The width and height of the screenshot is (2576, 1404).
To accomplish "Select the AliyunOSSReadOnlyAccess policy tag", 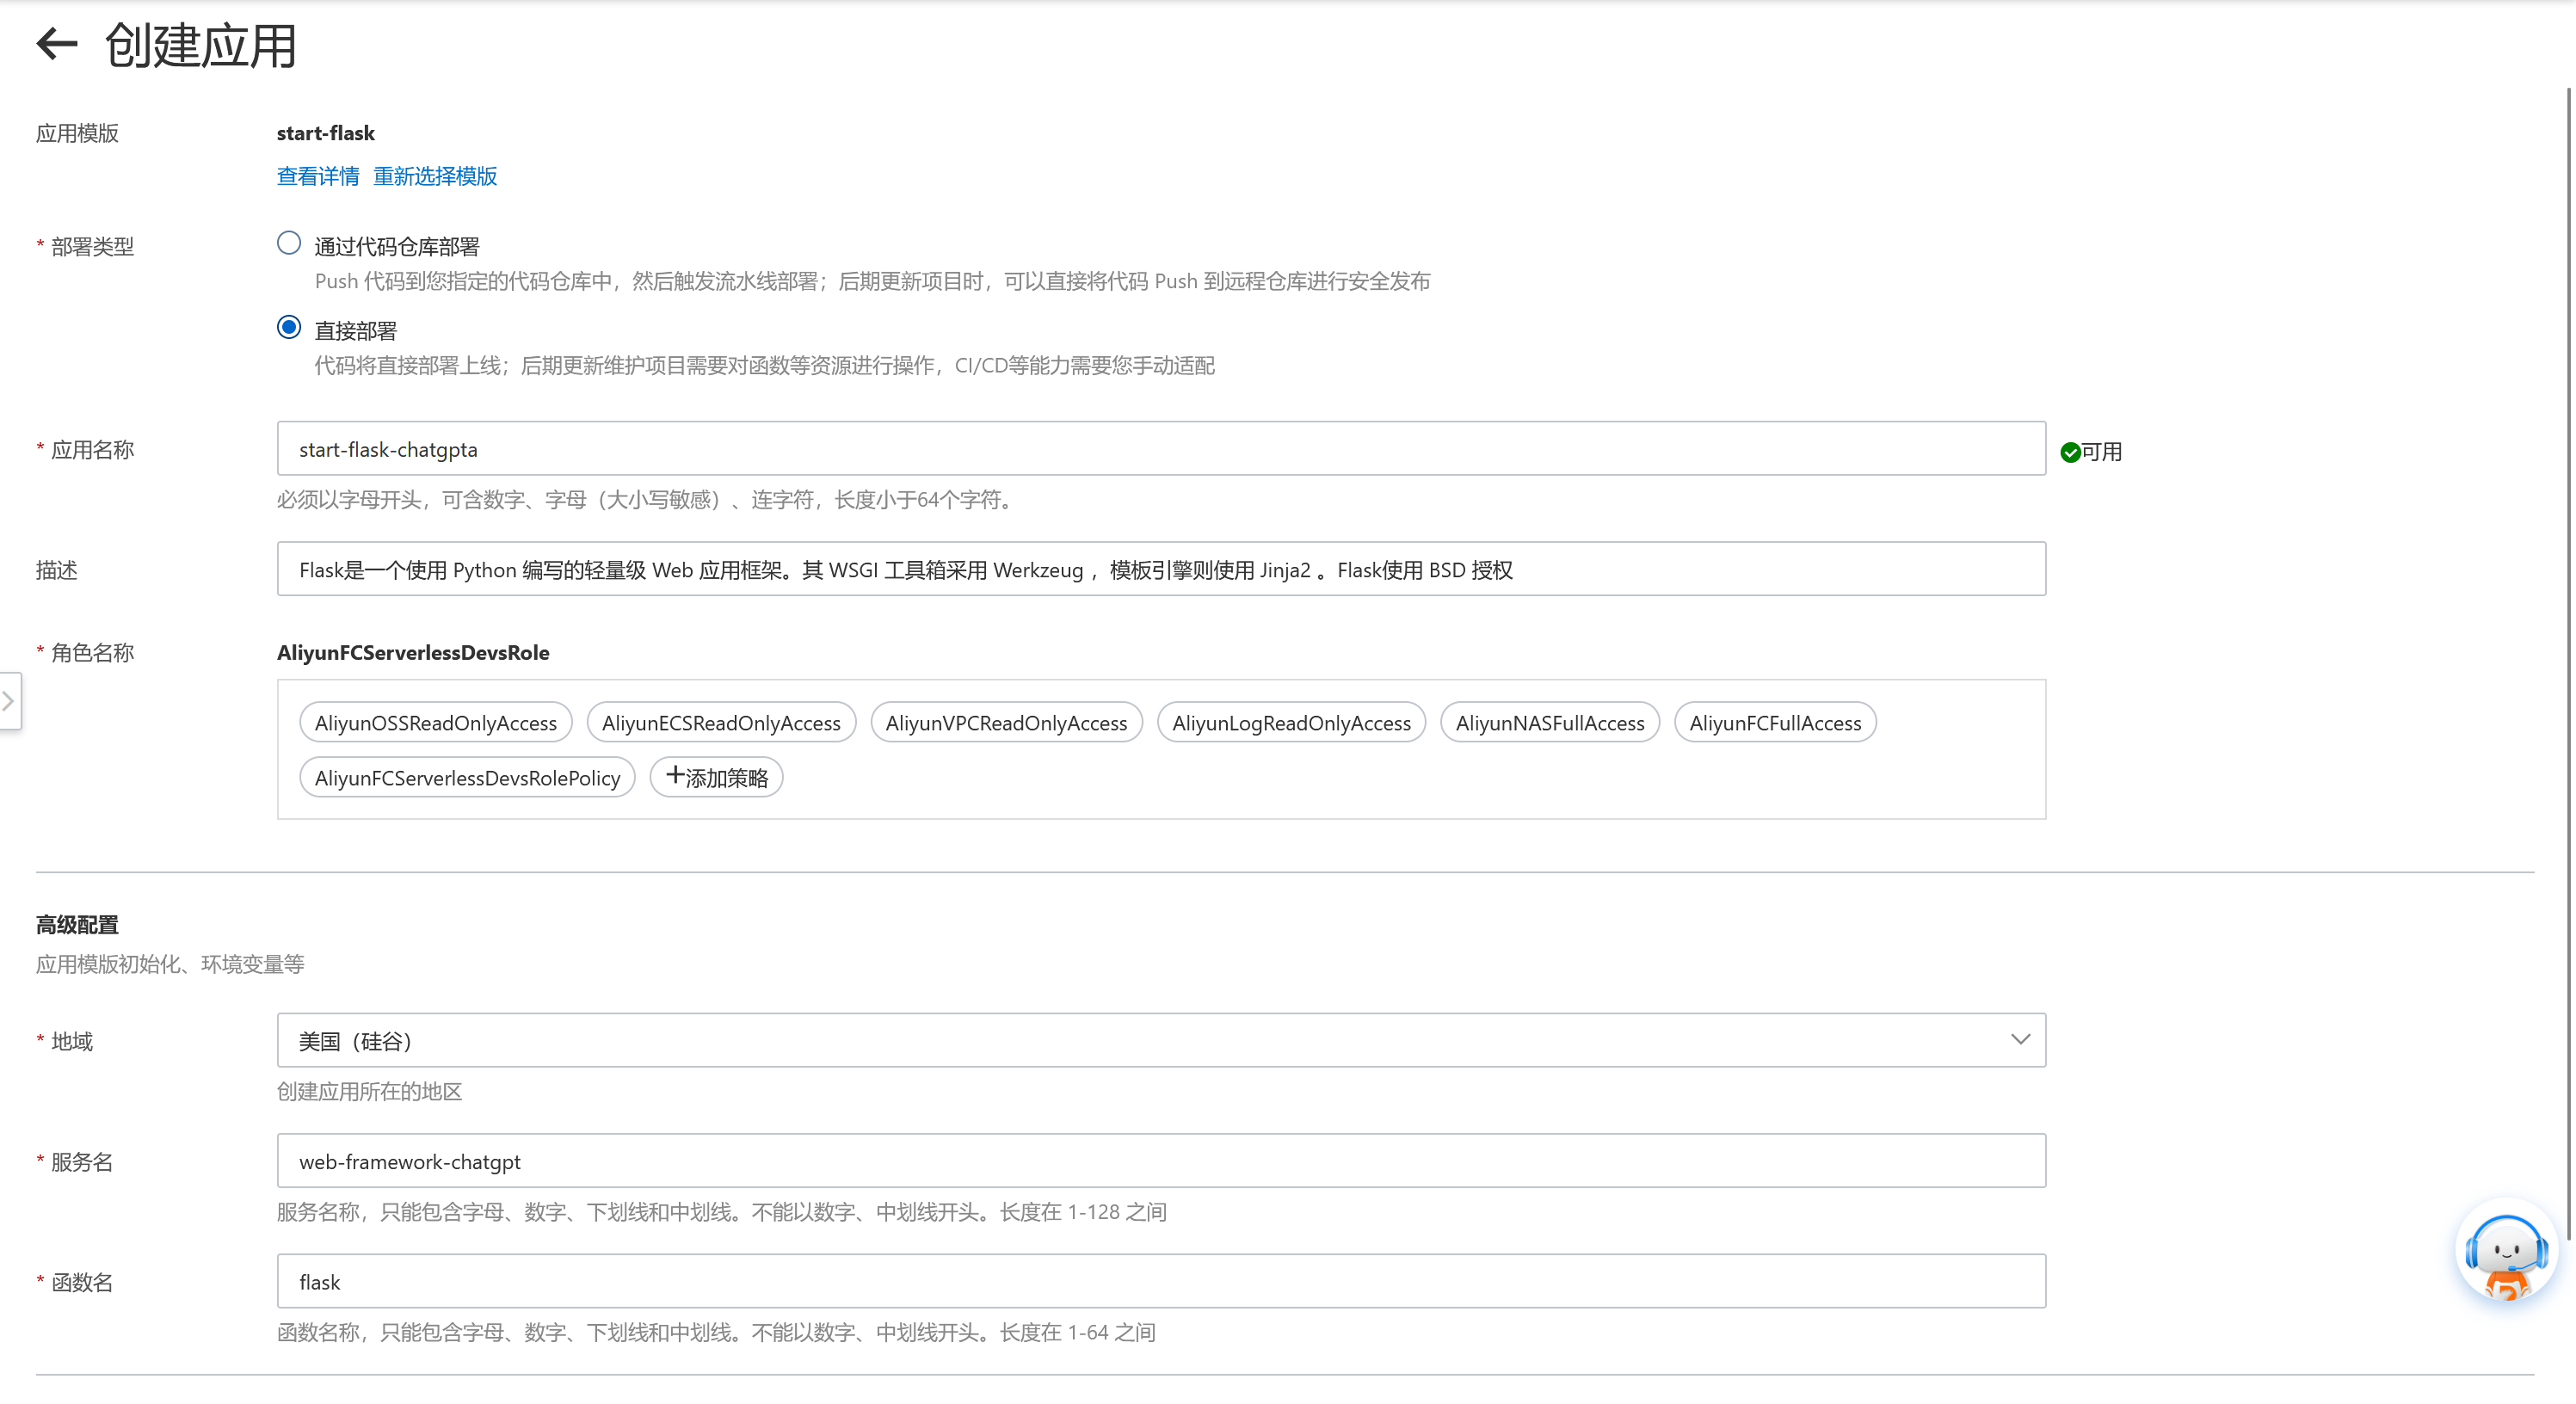I will click(435, 722).
